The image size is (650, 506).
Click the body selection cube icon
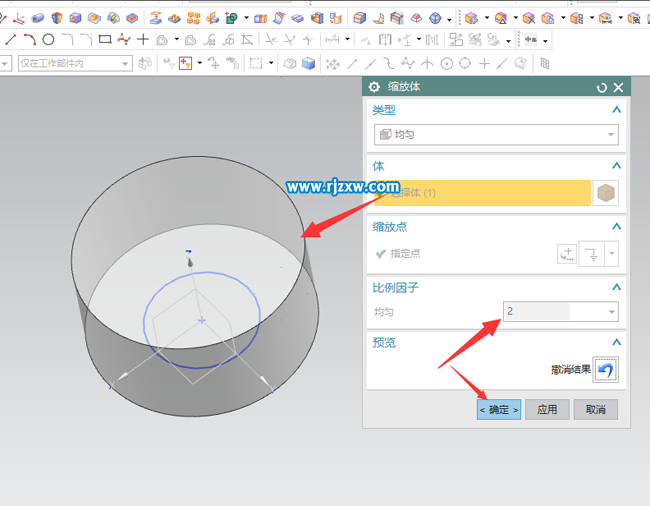coord(605,193)
